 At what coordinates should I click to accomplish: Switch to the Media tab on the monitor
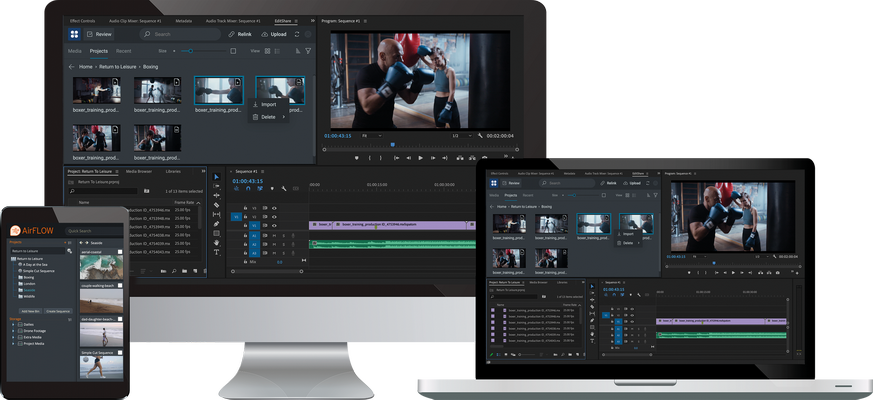click(x=75, y=51)
